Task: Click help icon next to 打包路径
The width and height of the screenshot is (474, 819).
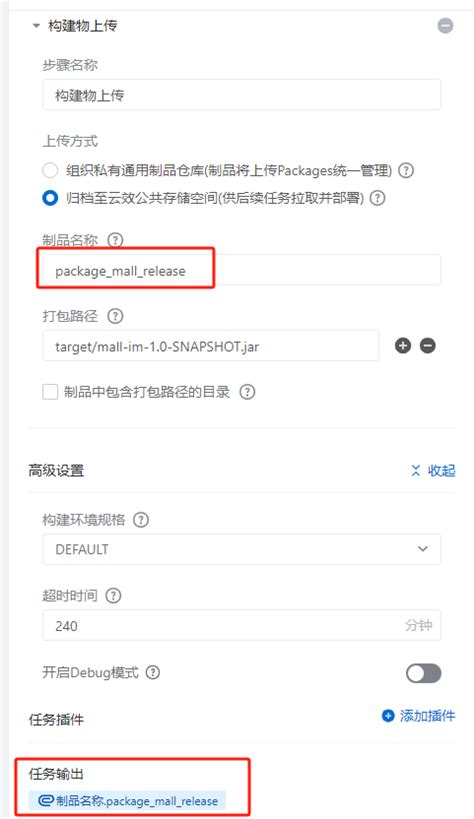Action: [115, 316]
